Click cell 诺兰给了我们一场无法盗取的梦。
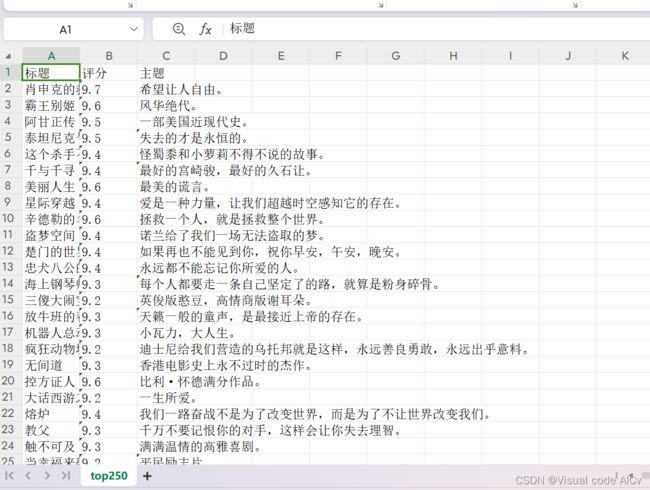Image resolution: width=650 pixels, height=490 pixels. point(232,235)
